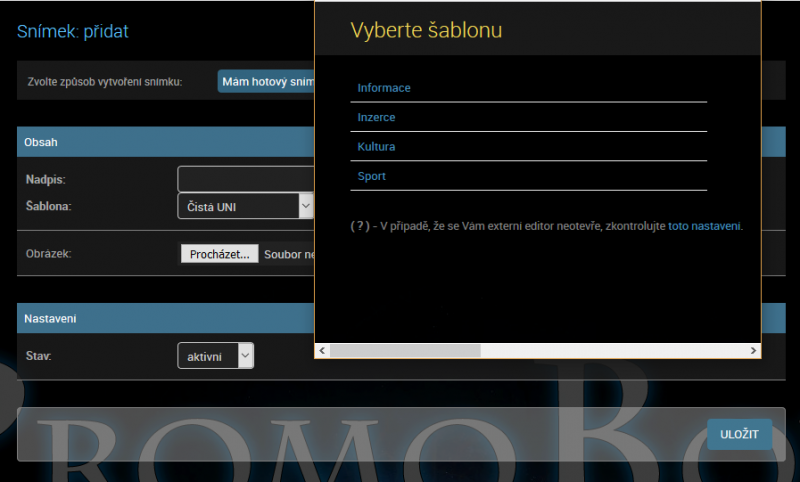The height and width of the screenshot is (482, 800).
Task: Open the 'toto nastavení' link
Action: 705,226
